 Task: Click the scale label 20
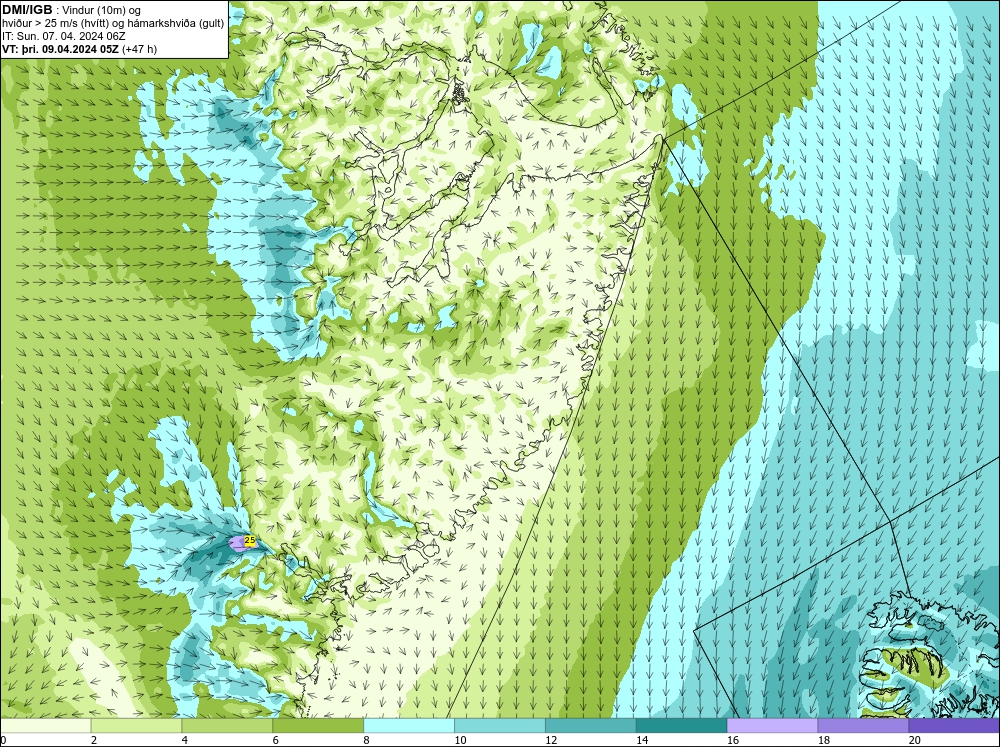point(915,740)
